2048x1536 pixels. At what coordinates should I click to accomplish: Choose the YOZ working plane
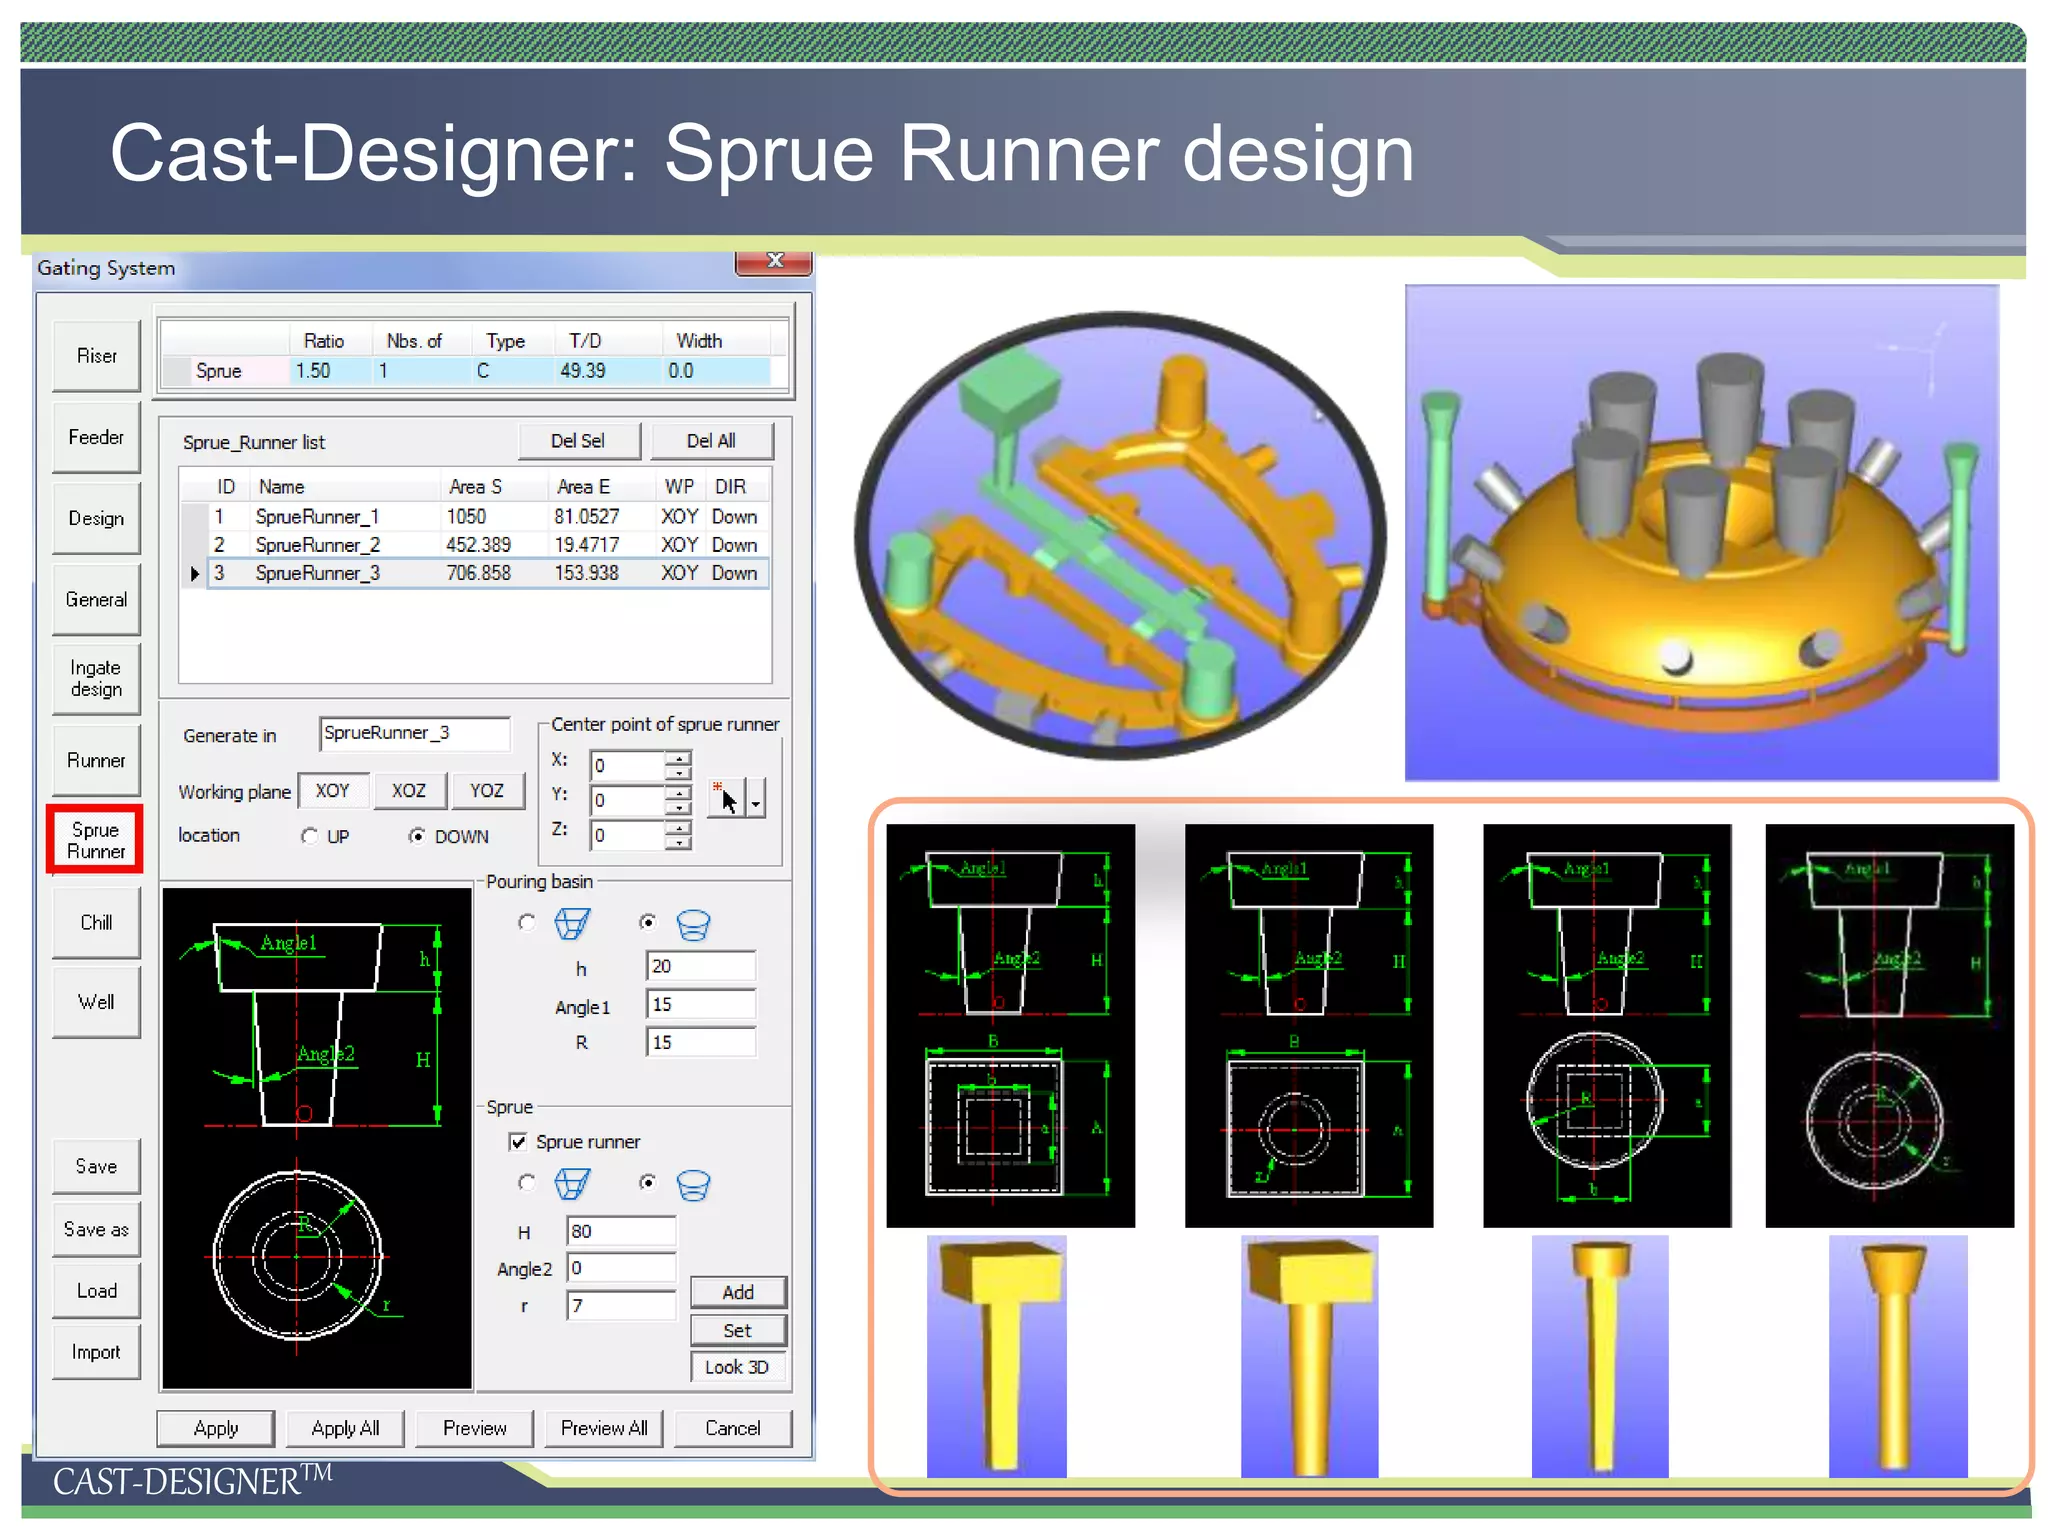pos(487,790)
